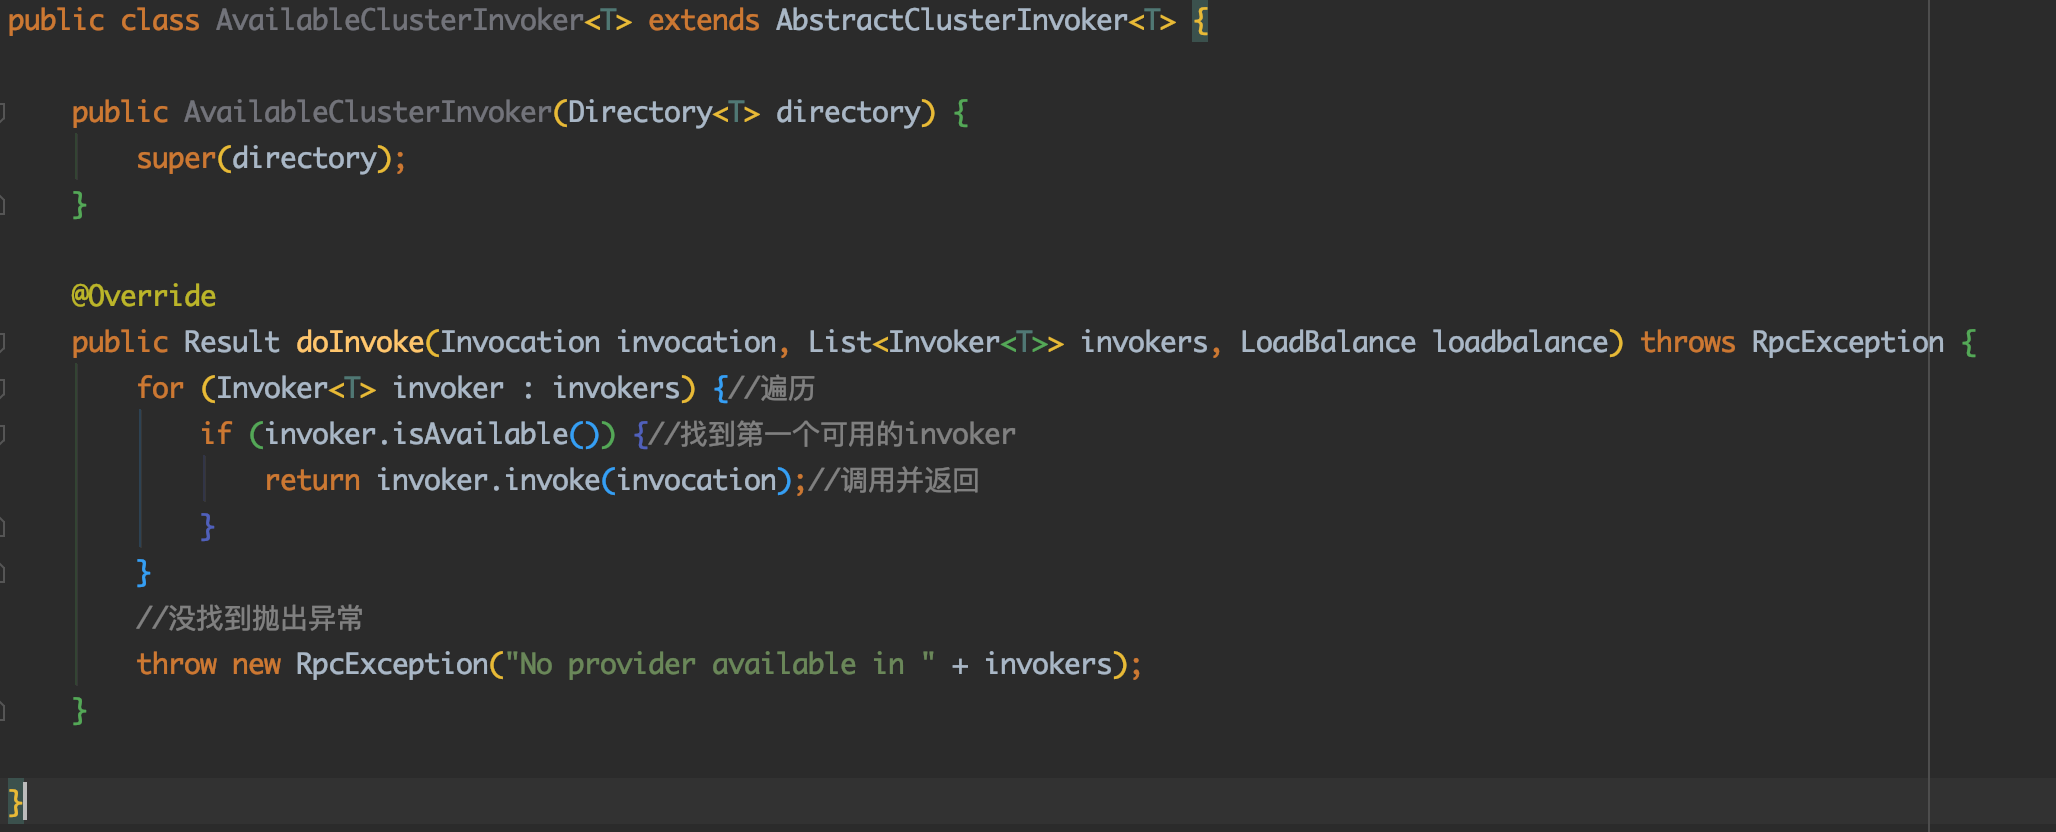Click AvailableClusterInvoker after the class keyword
The height and width of the screenshot is (832, 2056).
coord(399,20)
